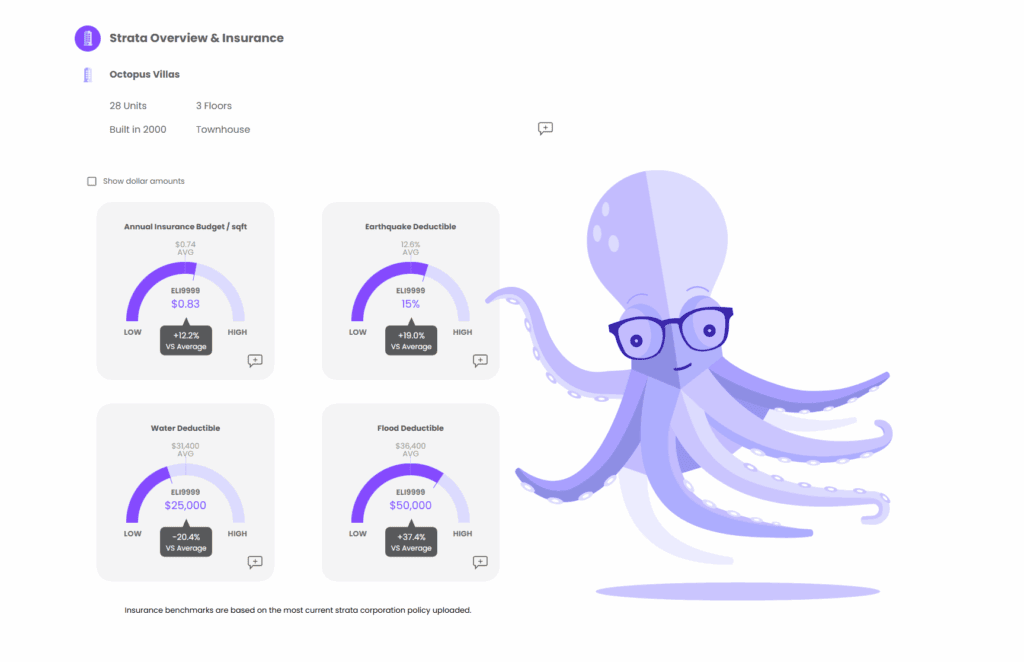Click the $50,000 flood deductible value
The height and width of the screenshot is (662, 1024).
pyautogui.click(x=410, y=505)
